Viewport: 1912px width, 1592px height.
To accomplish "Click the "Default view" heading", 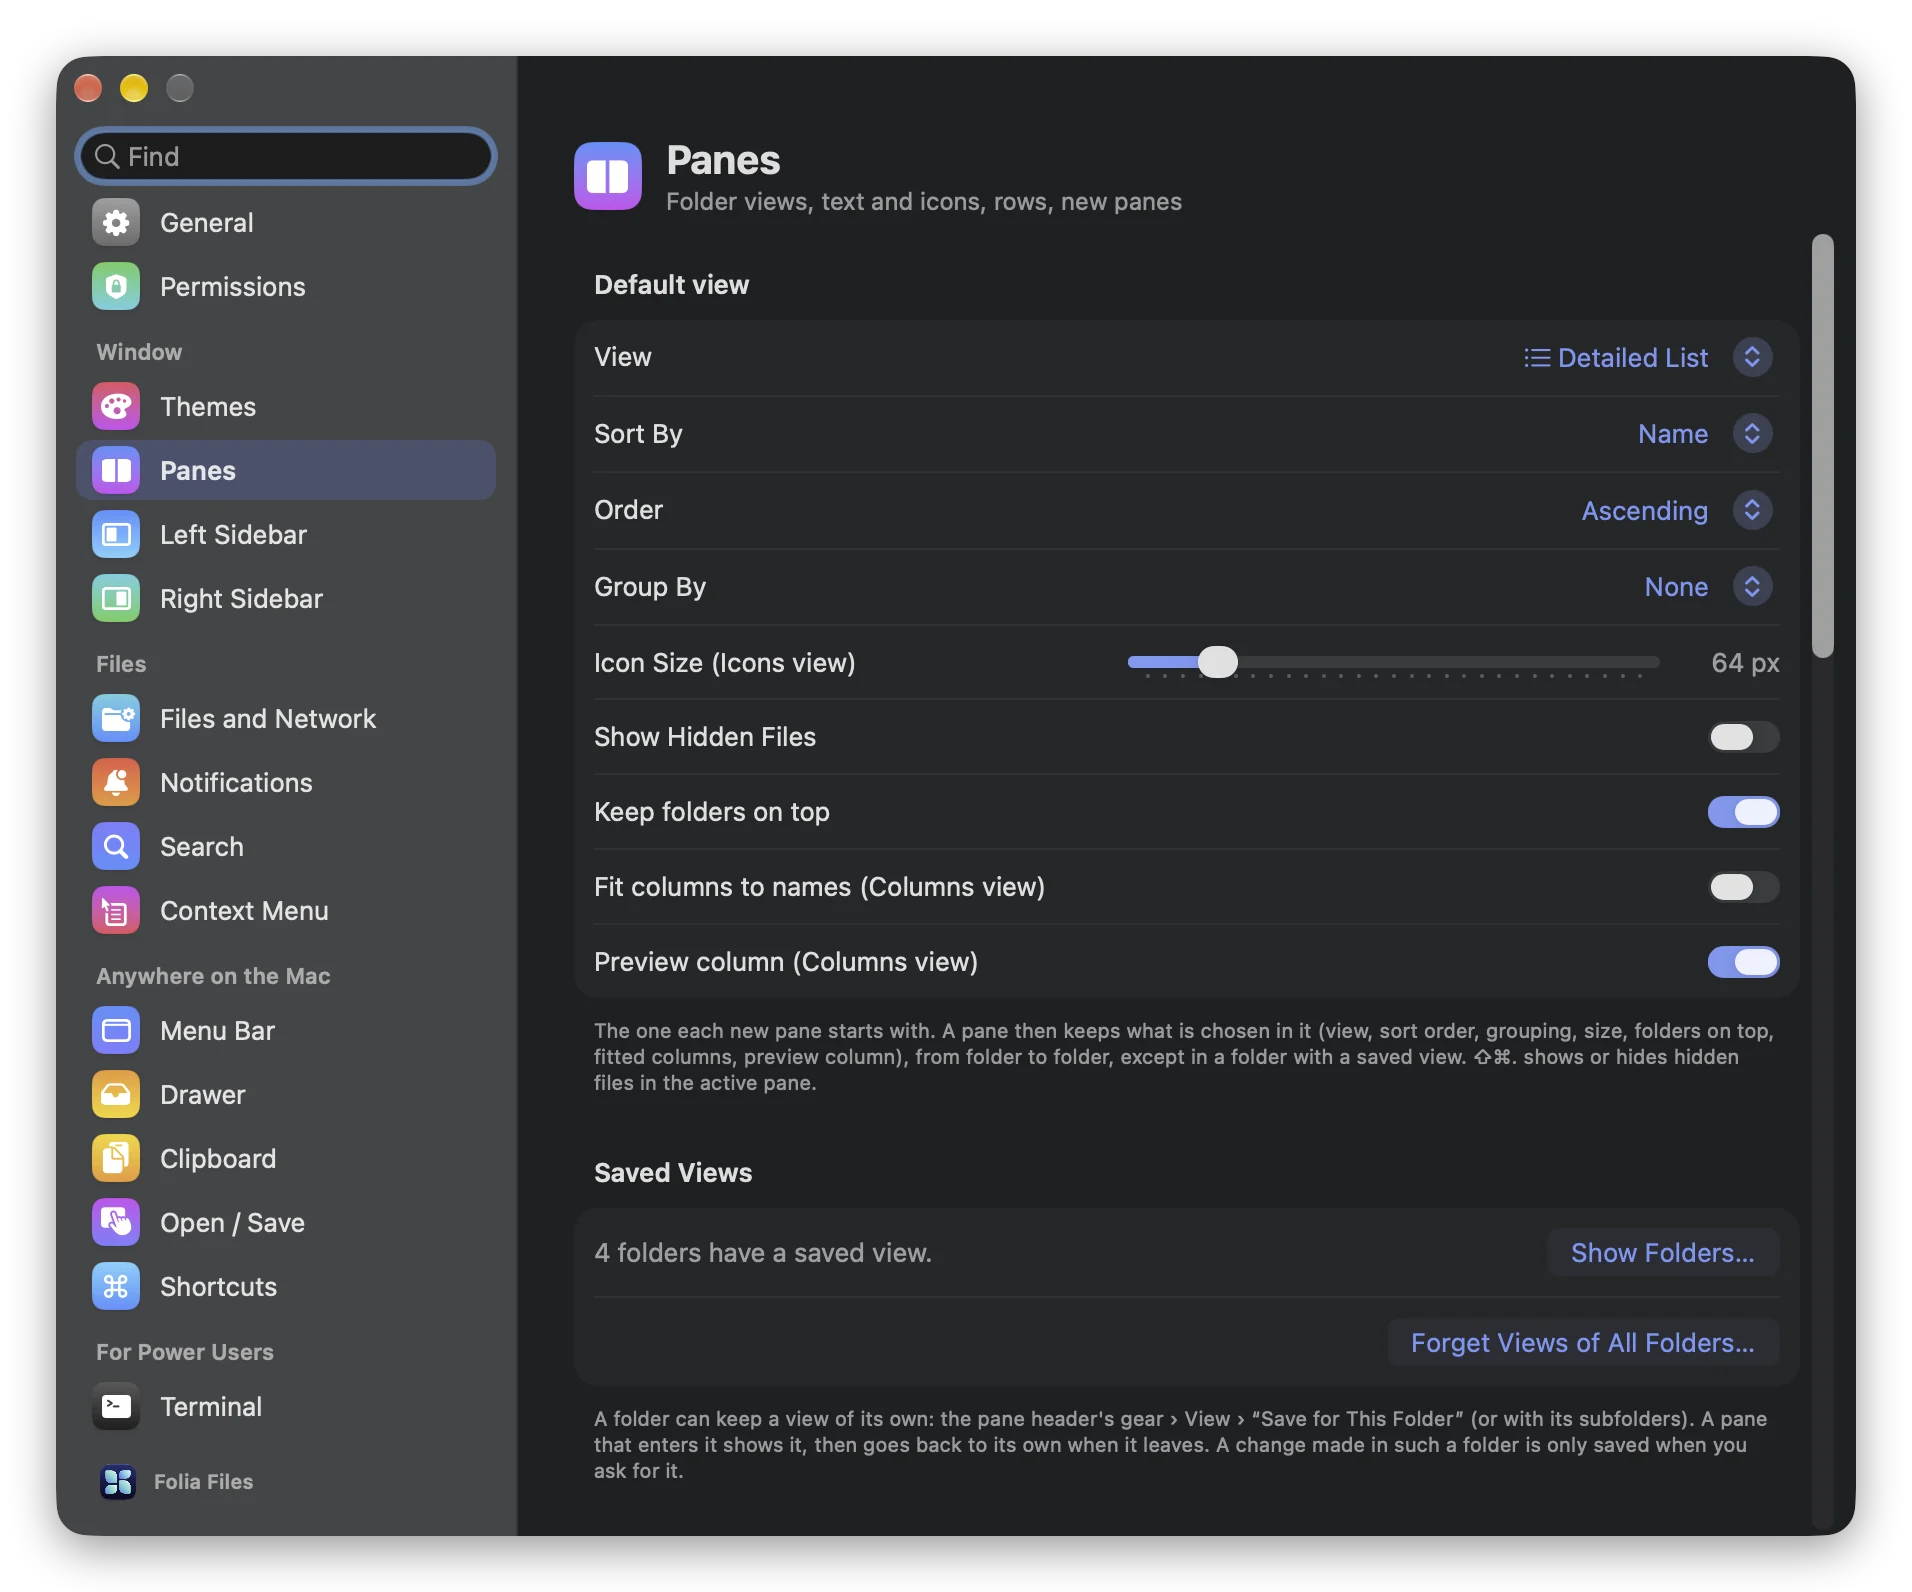I will pos(671,285).
